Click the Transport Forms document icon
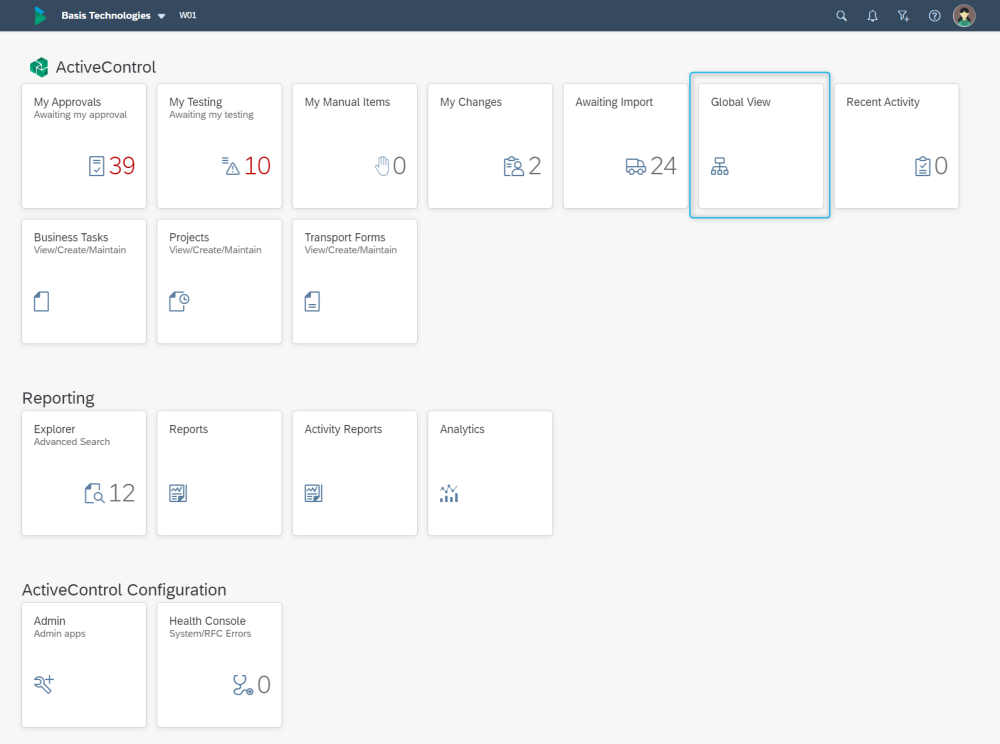 (312, 301)
